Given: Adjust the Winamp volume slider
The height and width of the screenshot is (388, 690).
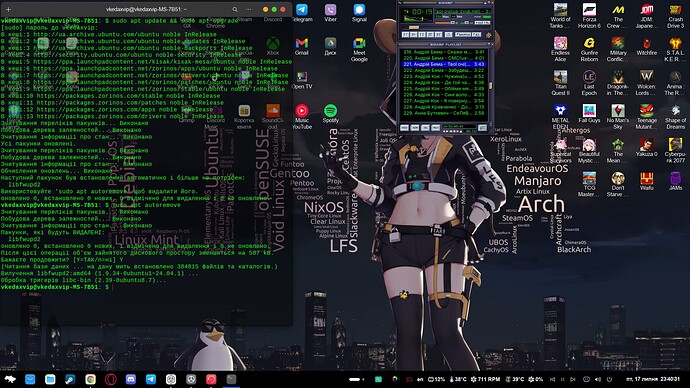Looking at the screenshot, I should click(x=445, y=23).
